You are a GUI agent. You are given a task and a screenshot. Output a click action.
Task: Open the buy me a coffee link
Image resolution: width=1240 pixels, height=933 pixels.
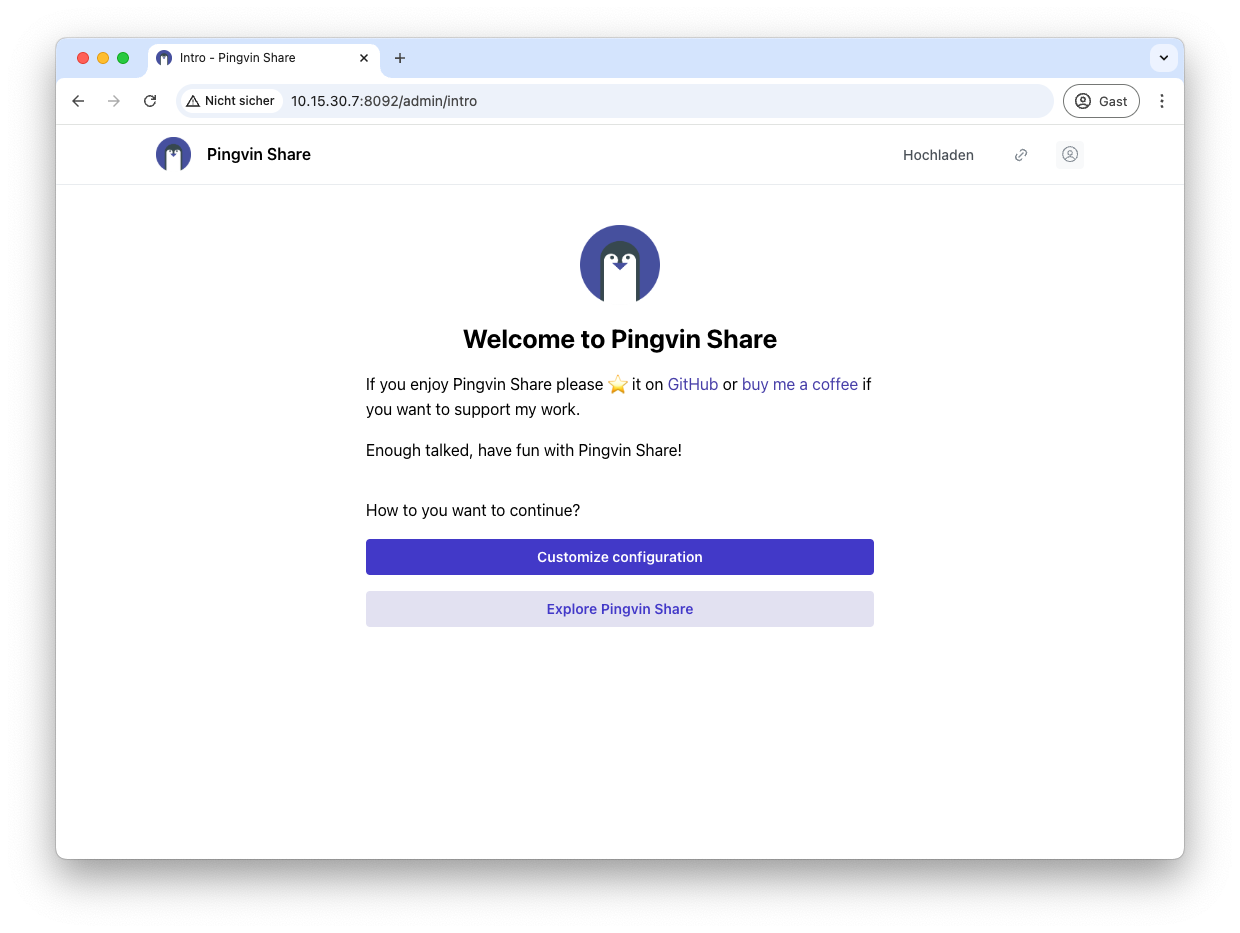tap(799, 384)
